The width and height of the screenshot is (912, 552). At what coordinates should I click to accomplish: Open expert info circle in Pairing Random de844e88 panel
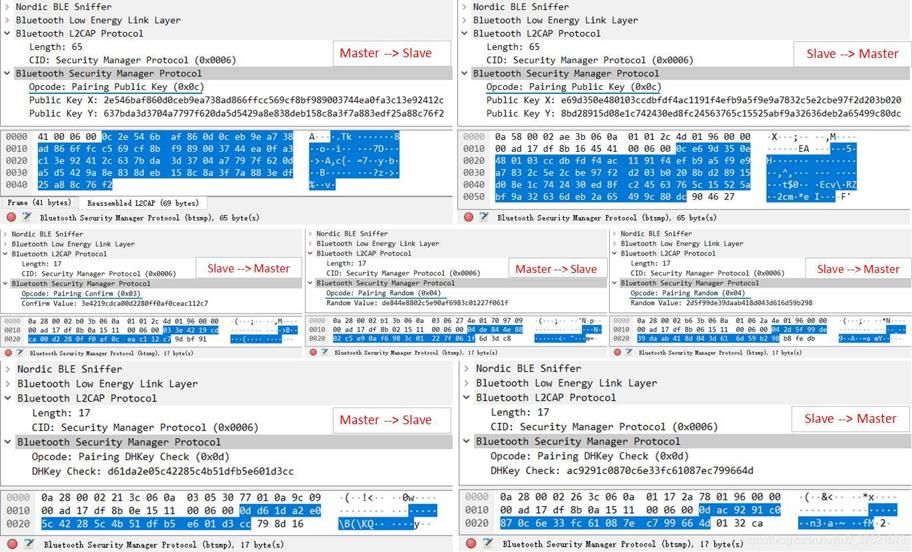pyautogui.click(x=313, y=352)
